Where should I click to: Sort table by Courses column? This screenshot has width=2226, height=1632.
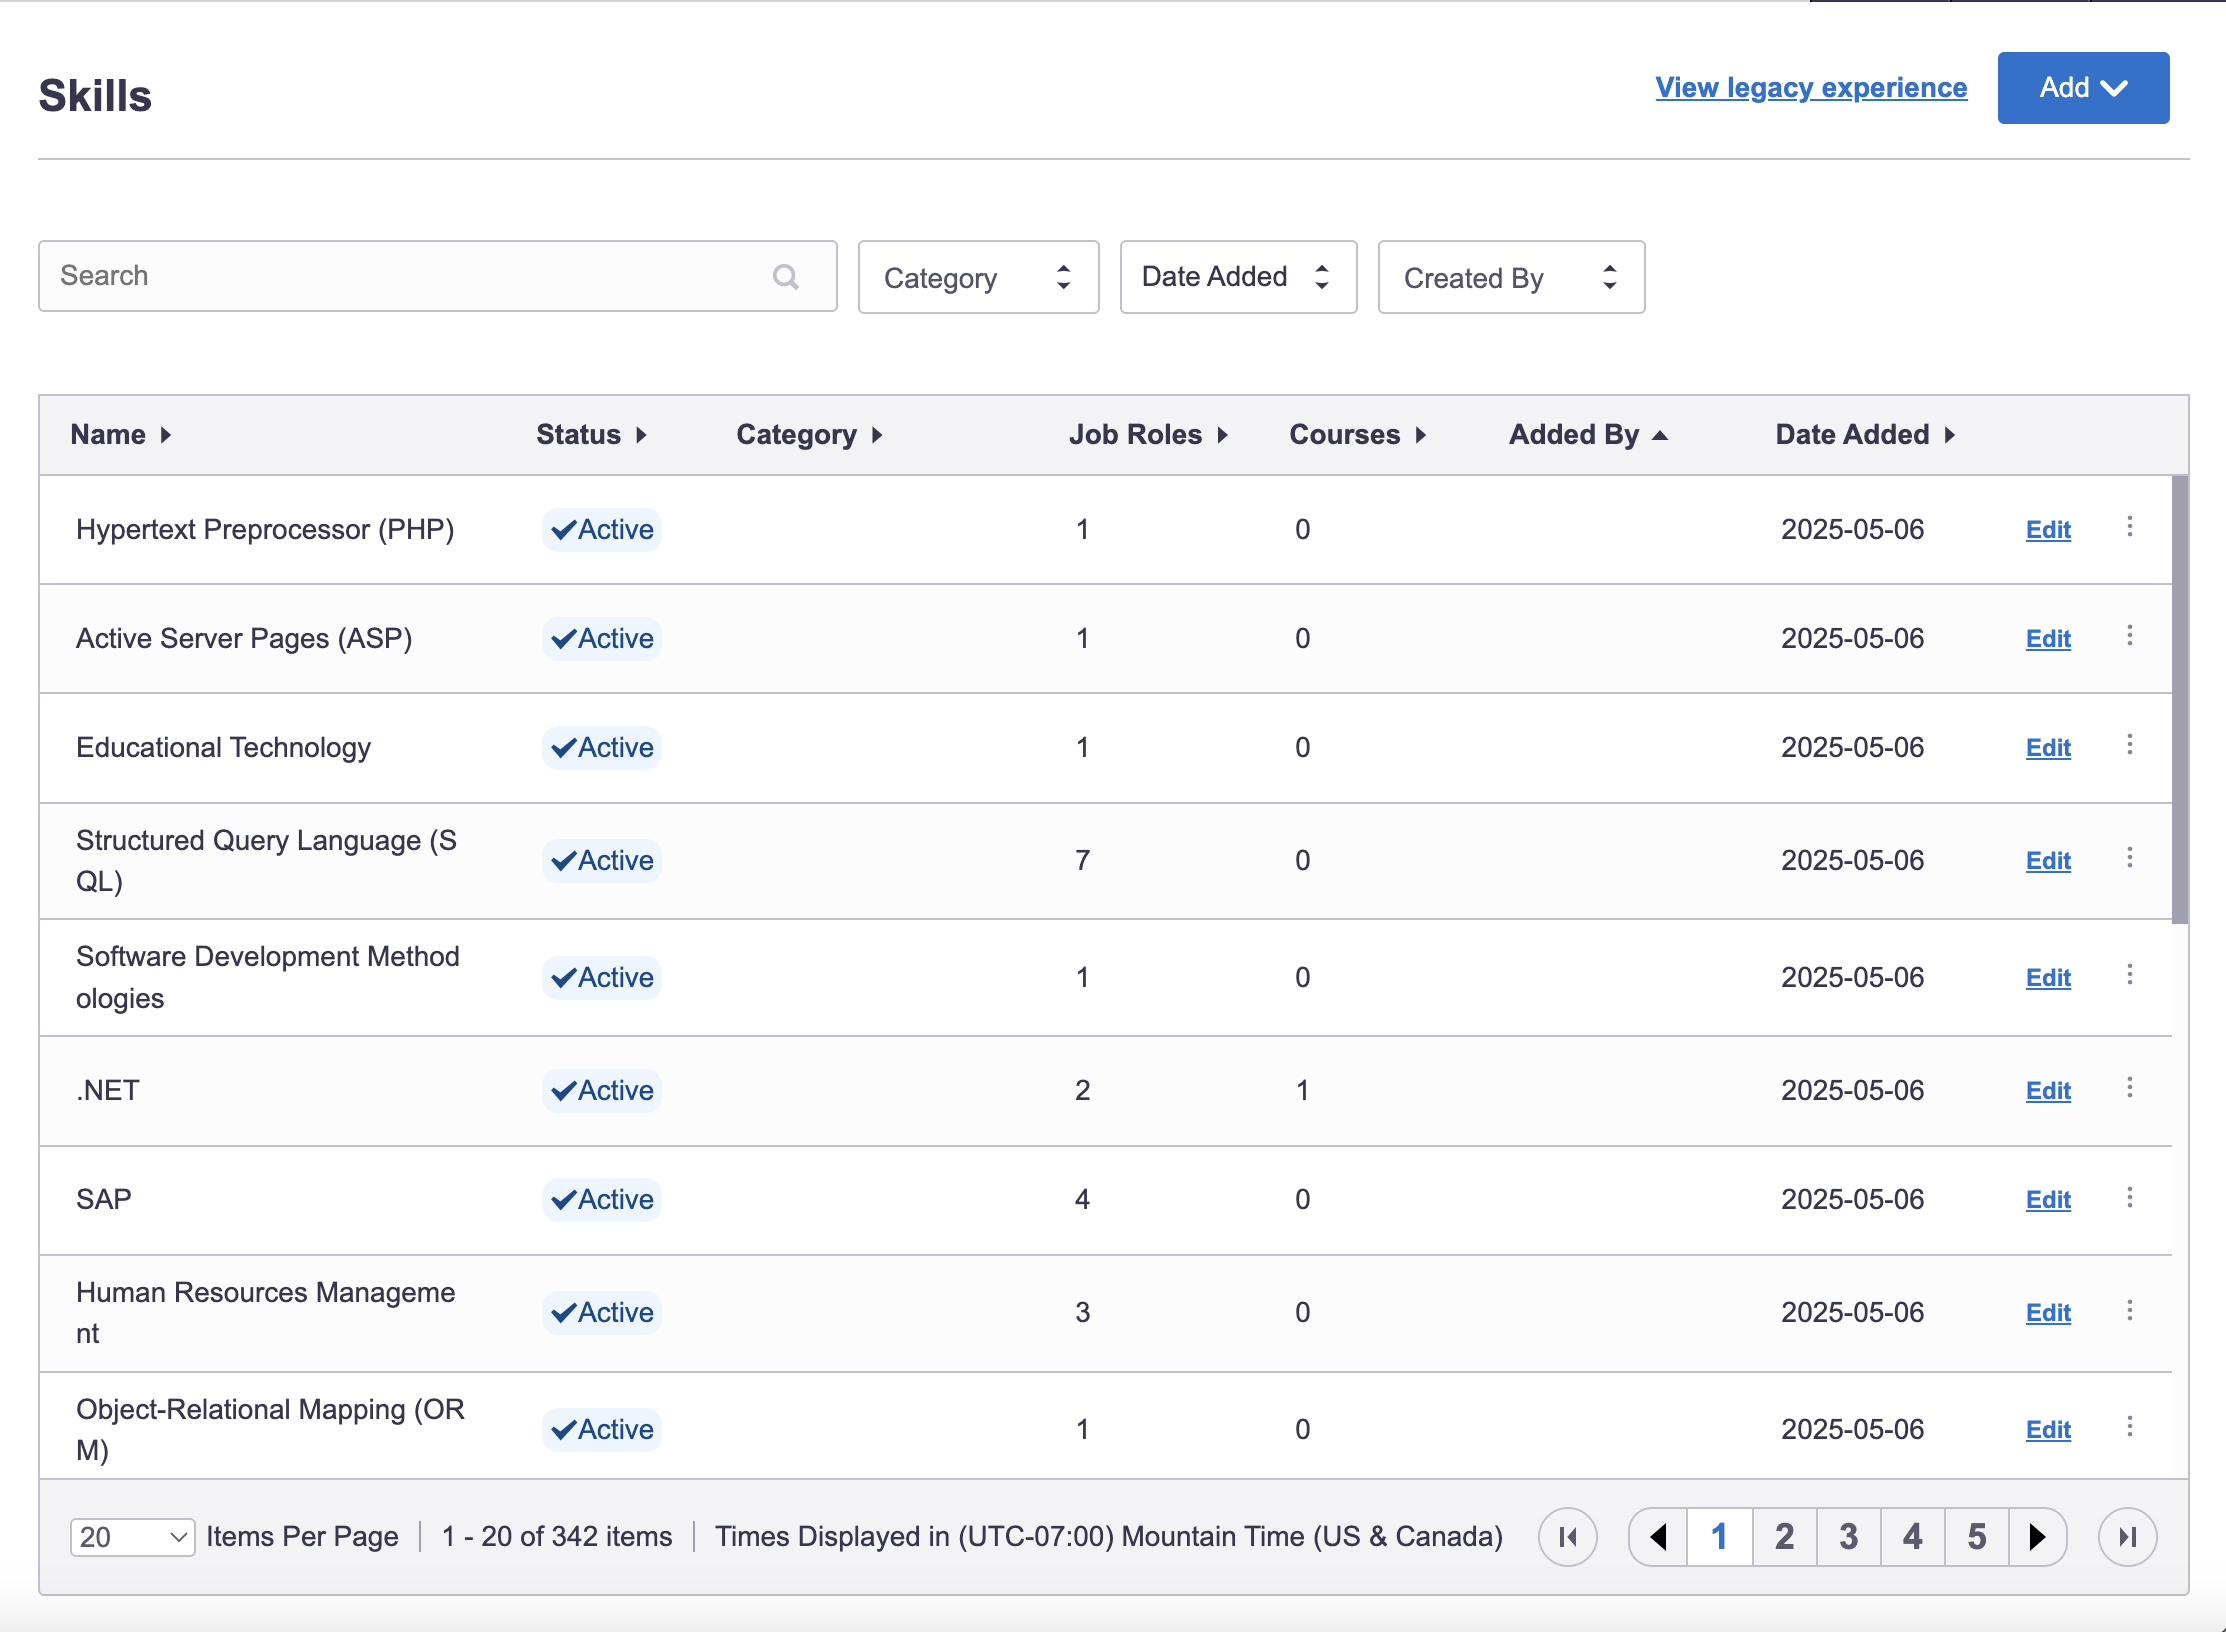[x=1358, y=435]
